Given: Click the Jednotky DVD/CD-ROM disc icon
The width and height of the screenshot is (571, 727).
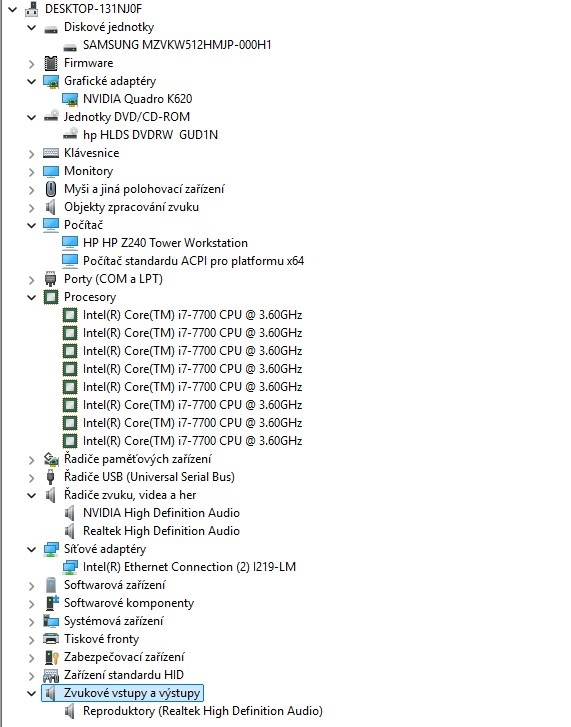Looking at the screenshot, I should coord(51,117).
